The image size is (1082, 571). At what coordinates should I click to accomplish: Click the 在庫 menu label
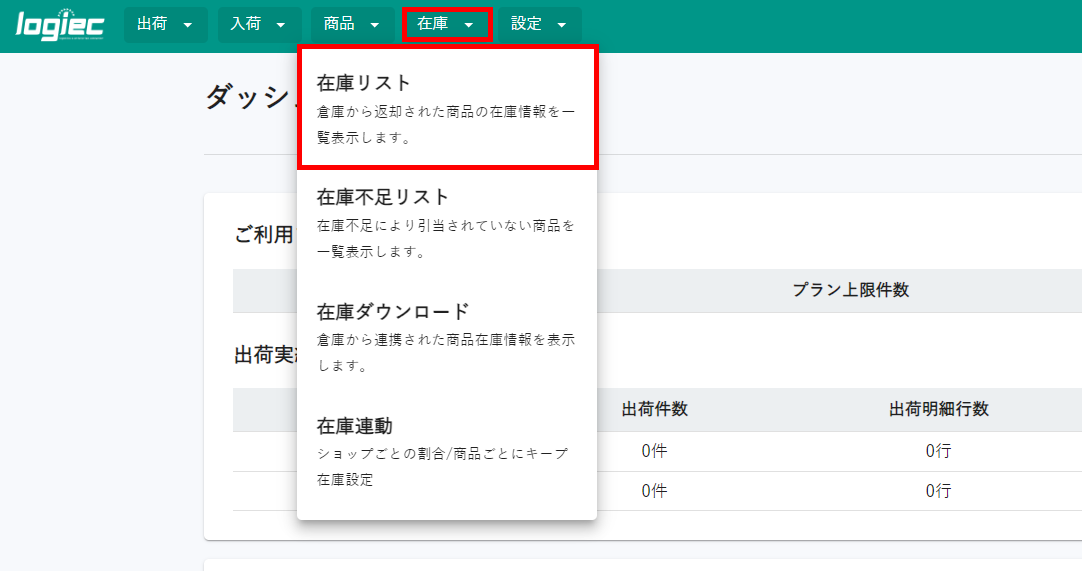click(433, 24)
